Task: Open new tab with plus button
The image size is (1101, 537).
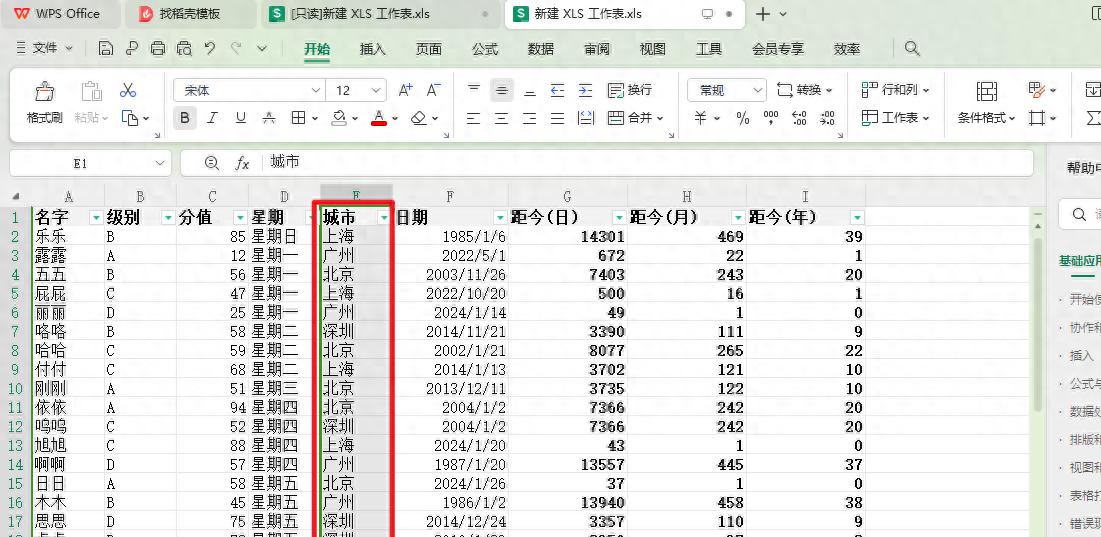Action: [763, 14]
